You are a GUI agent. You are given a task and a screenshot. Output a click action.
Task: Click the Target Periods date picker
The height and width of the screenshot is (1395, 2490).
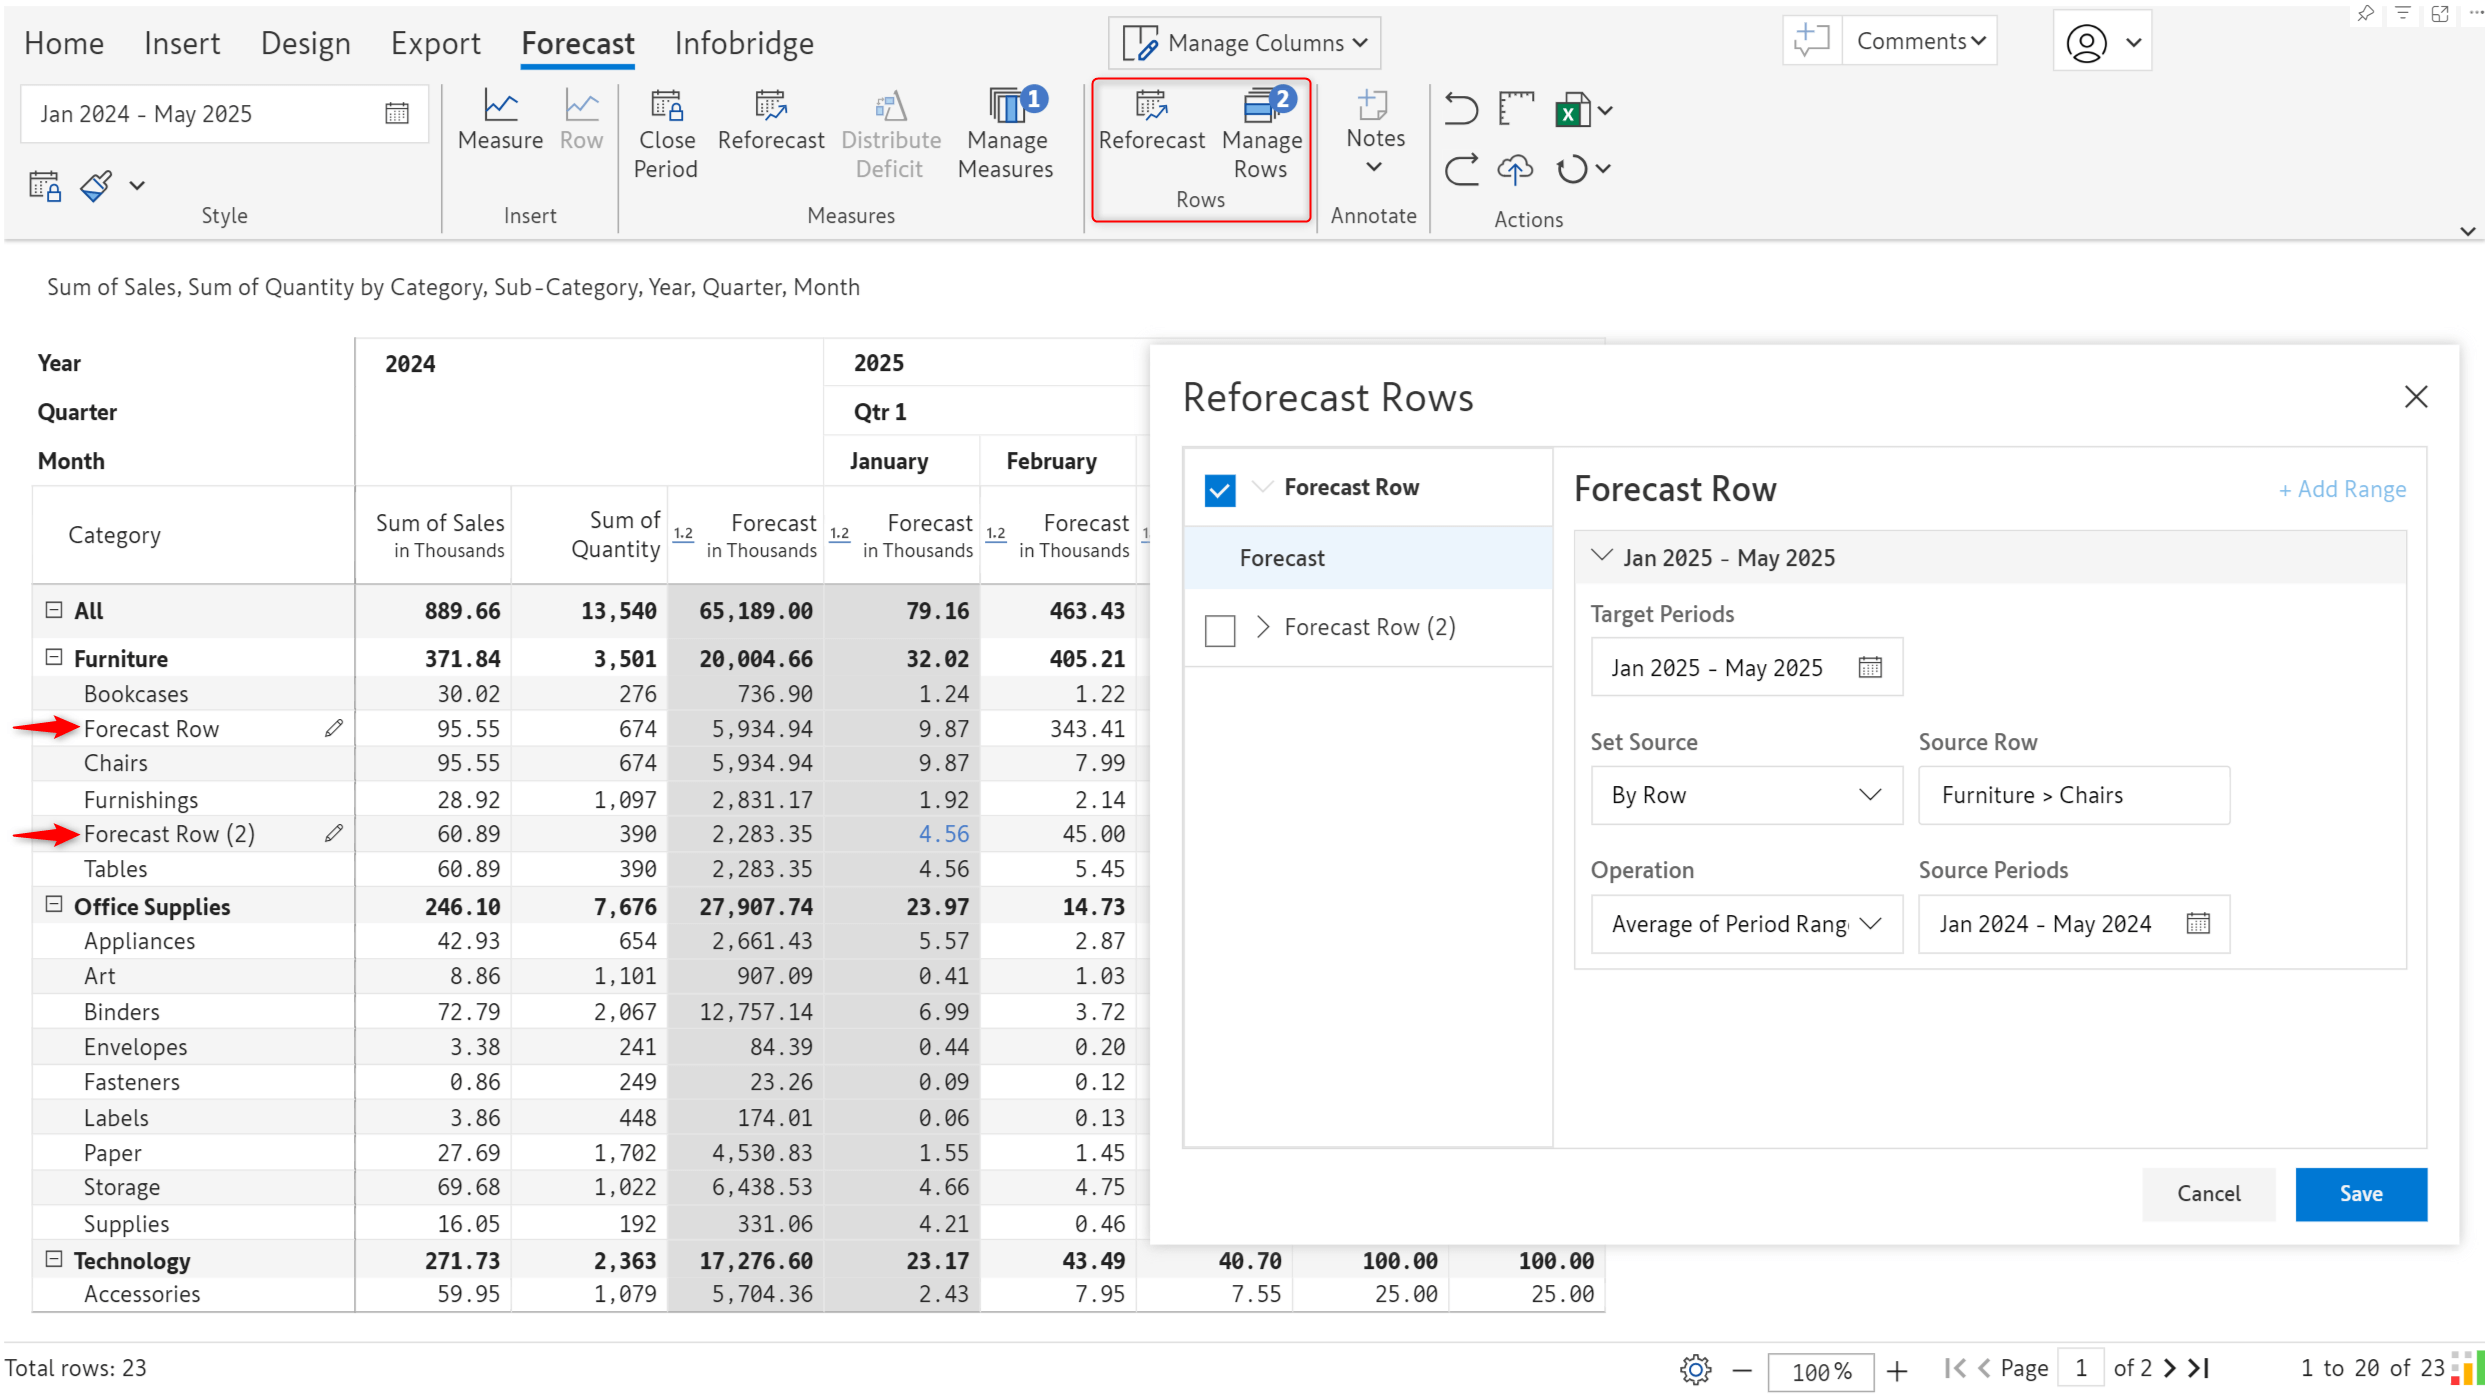[x=1869, y=667]
